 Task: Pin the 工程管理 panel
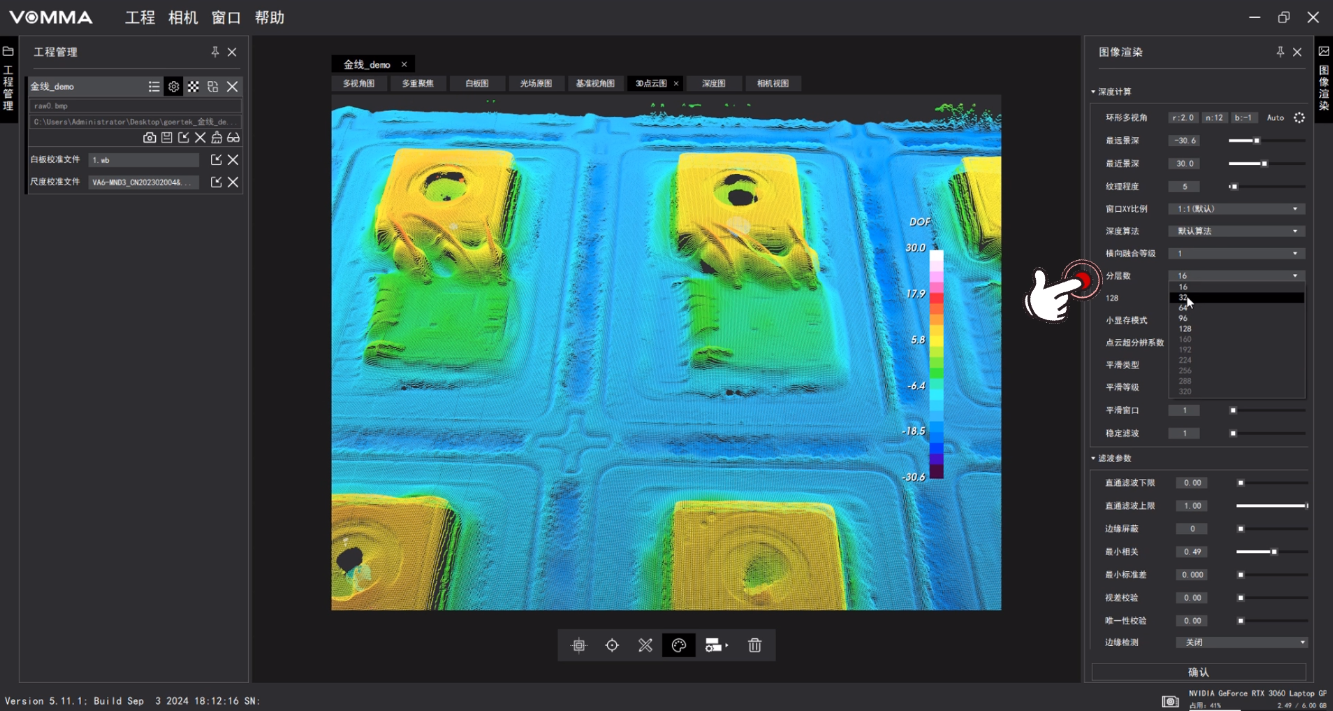(x=215, y=52)
